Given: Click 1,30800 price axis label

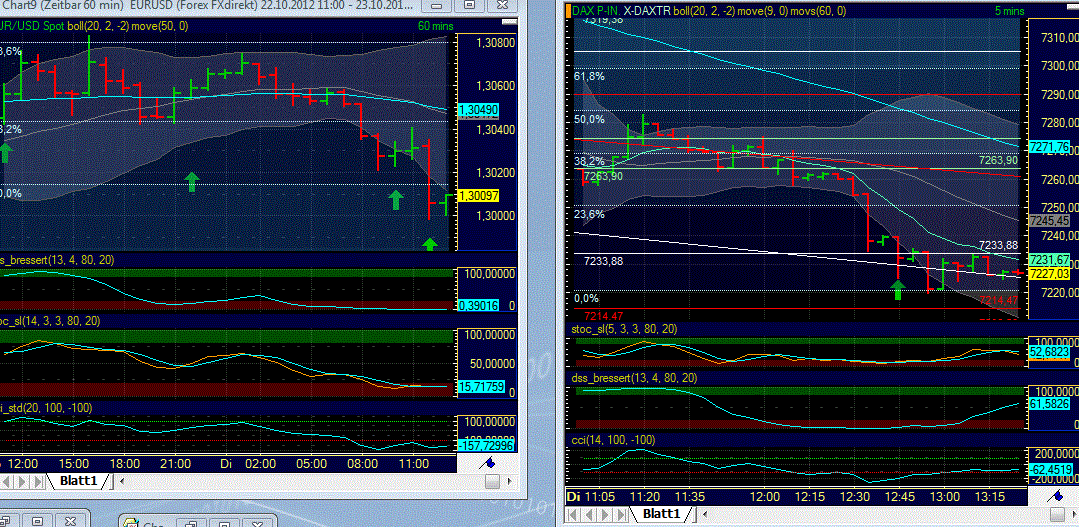Looking at the screenshot, I should click(x=495, y=43).
